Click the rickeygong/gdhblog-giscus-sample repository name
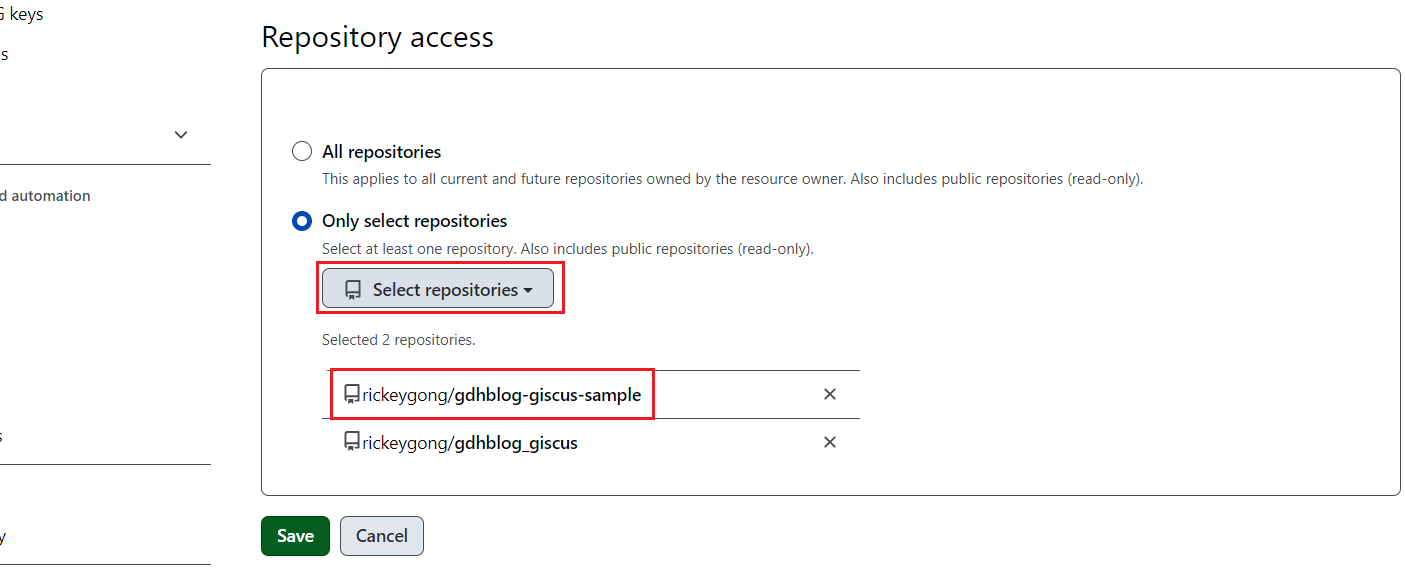The width and height of the screenshot is (1405, 579). pos(501,395)
